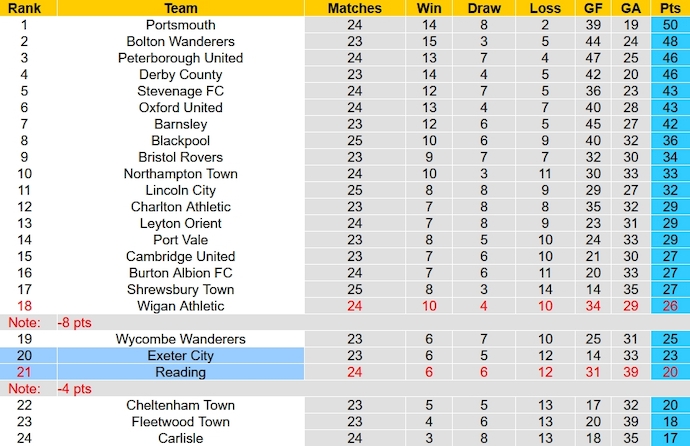Click Portsmouth's 50 points cell

(670, 25)
